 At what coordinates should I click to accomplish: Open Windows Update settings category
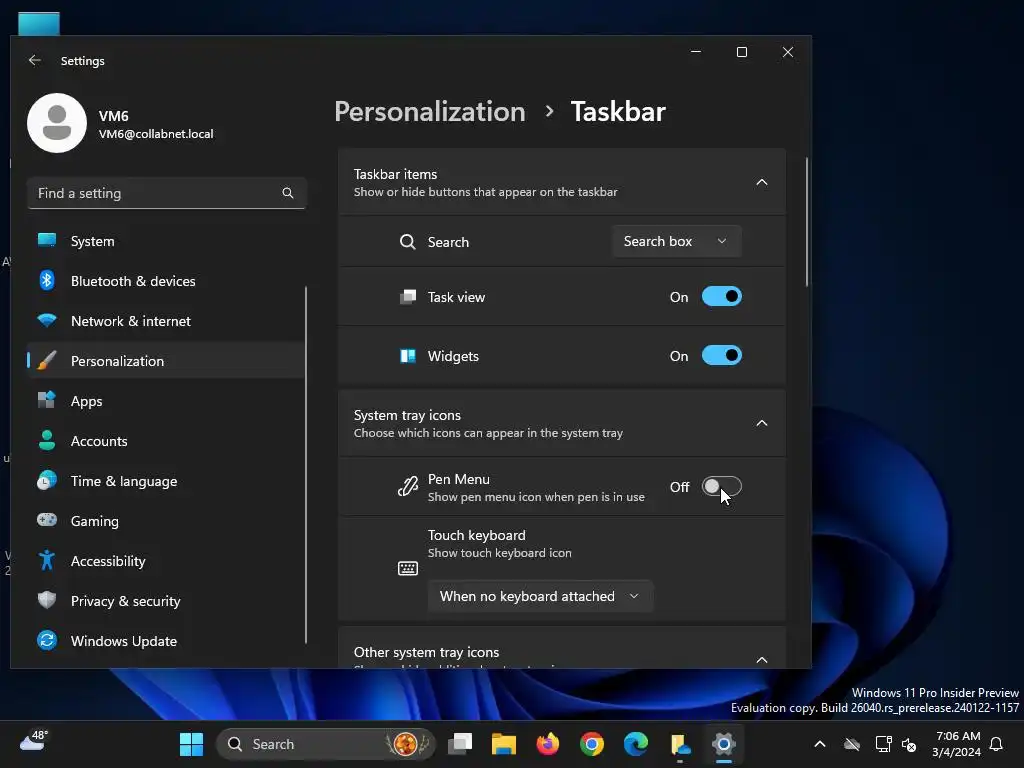tap(166, 641)
